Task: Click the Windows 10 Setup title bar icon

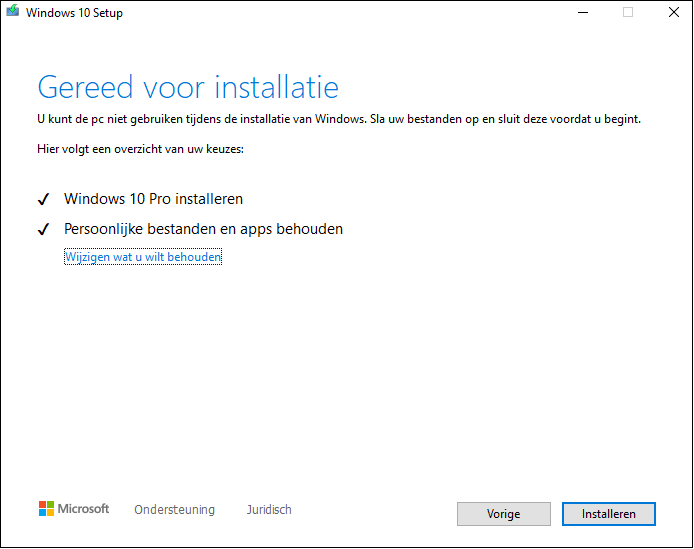Action: point(12,11)
